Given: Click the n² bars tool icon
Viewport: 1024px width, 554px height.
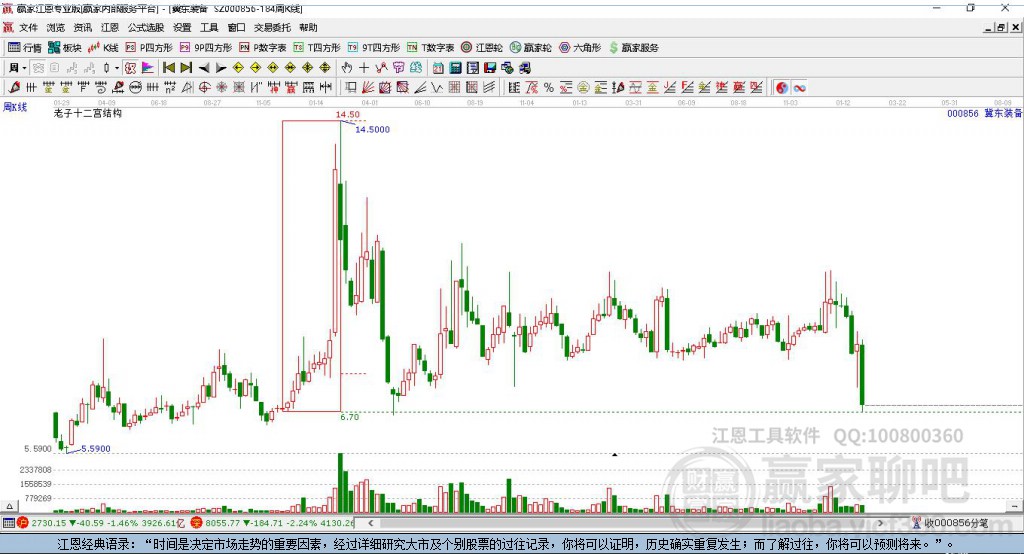Looking at the screenshot, I should coord(170,88).
